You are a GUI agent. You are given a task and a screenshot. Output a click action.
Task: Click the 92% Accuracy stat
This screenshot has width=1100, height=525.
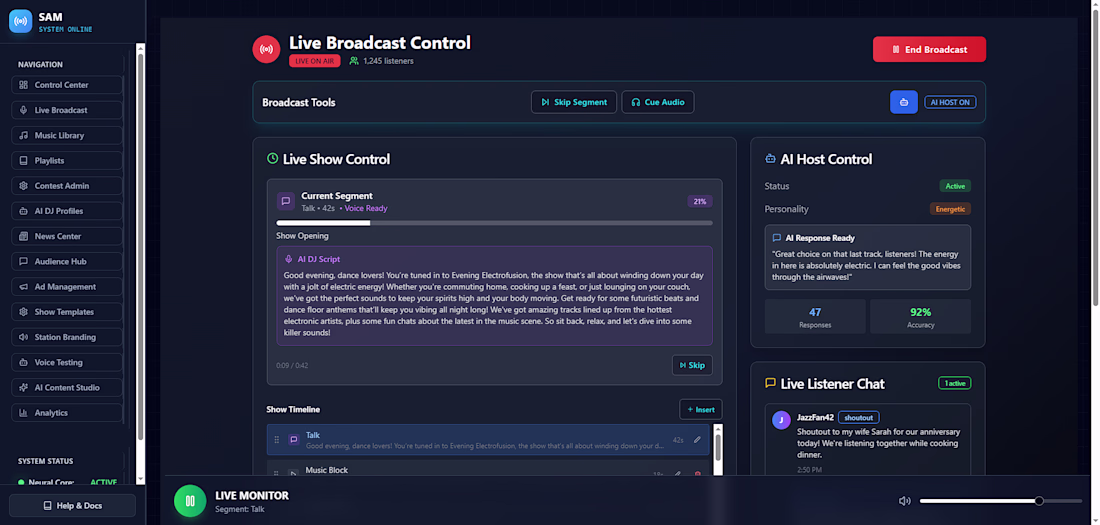coord(920,317)
